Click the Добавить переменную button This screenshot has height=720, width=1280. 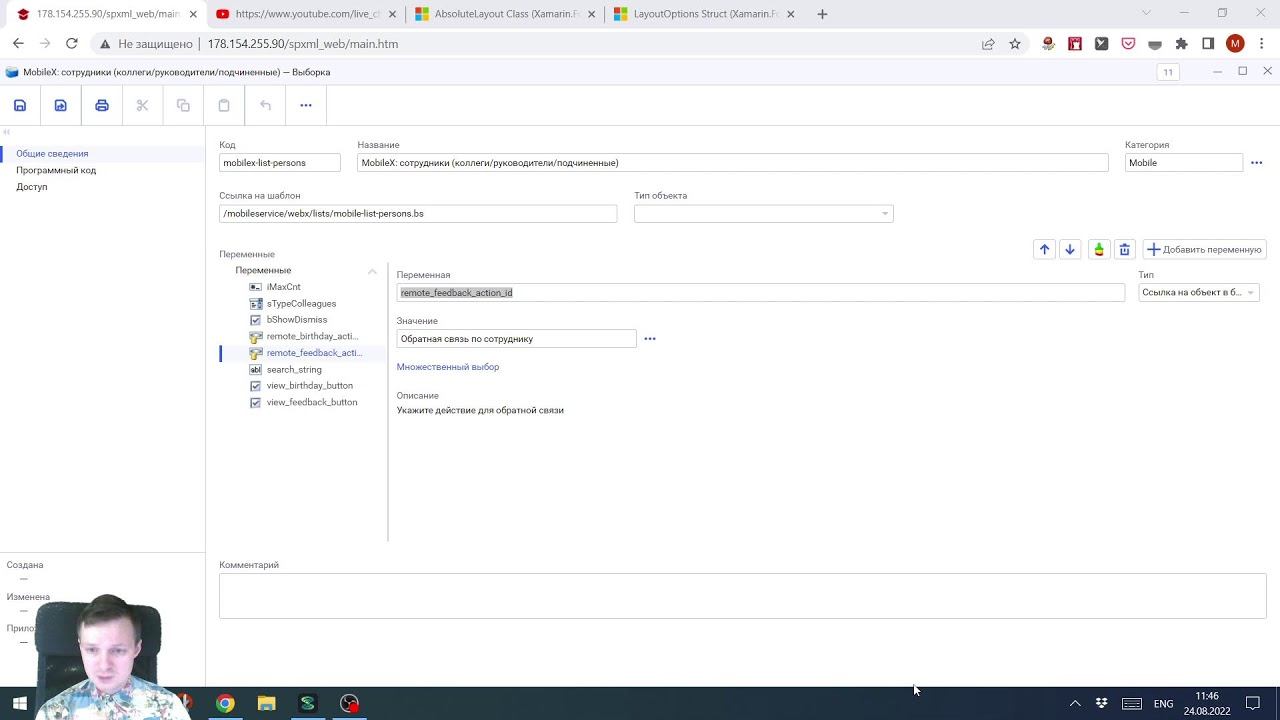[1205, 250]
